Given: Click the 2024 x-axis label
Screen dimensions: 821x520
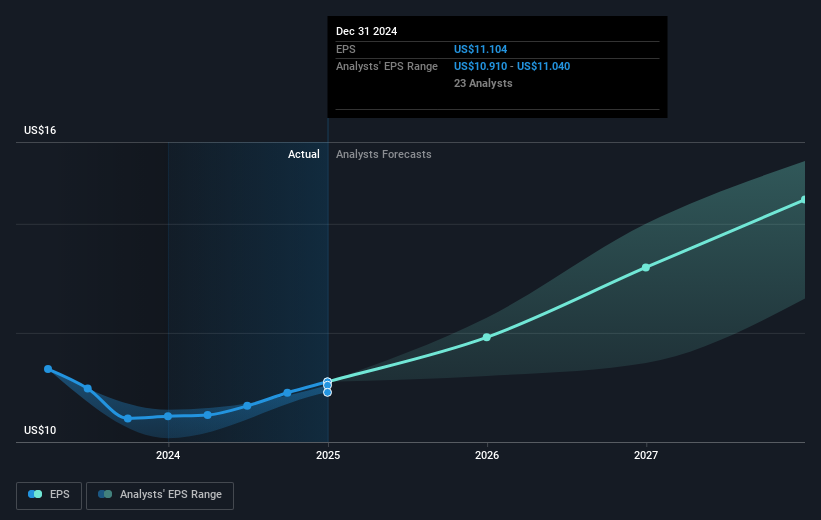Looking at the screenshot, I should click(168, 455).
